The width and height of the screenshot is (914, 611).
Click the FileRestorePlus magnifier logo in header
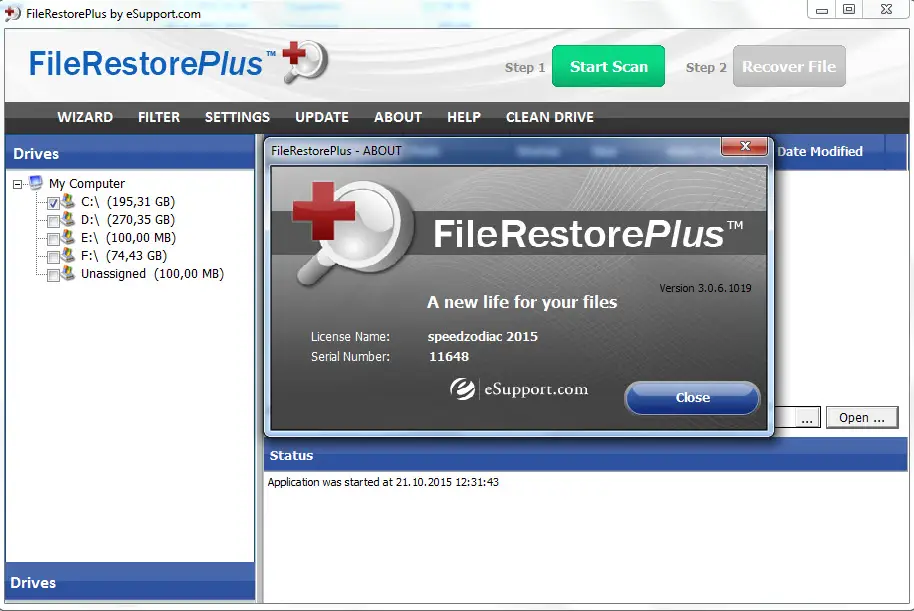305,61
